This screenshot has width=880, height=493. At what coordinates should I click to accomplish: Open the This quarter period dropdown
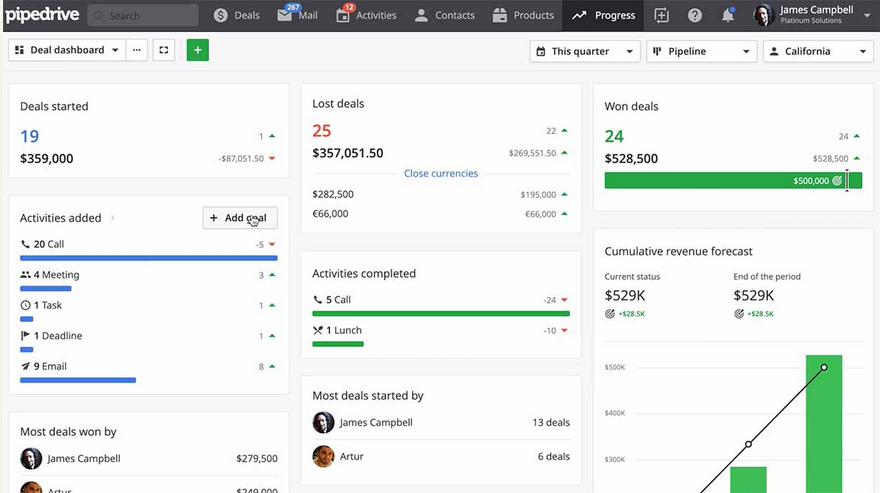[x=584, y=51]
